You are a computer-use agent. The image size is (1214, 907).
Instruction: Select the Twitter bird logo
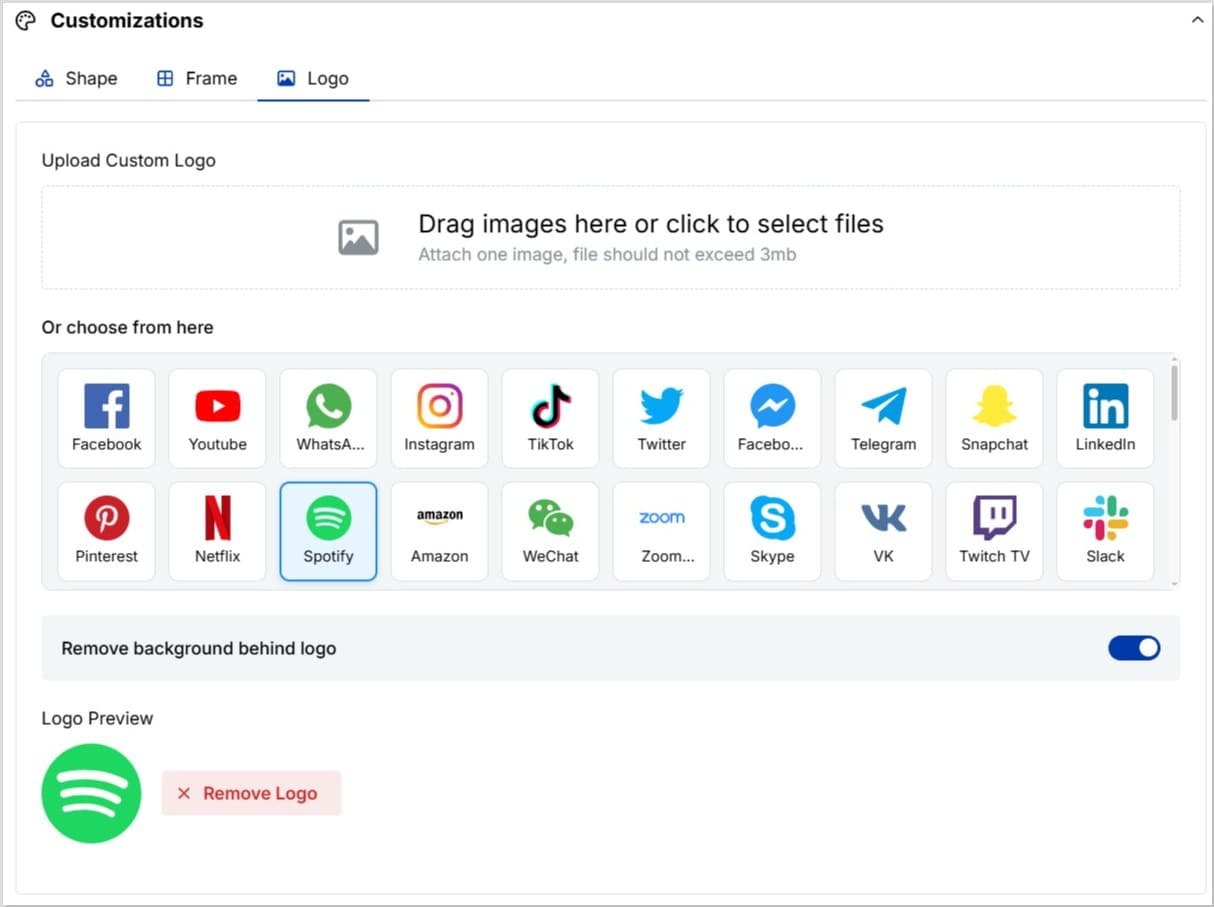pos(662,418)
